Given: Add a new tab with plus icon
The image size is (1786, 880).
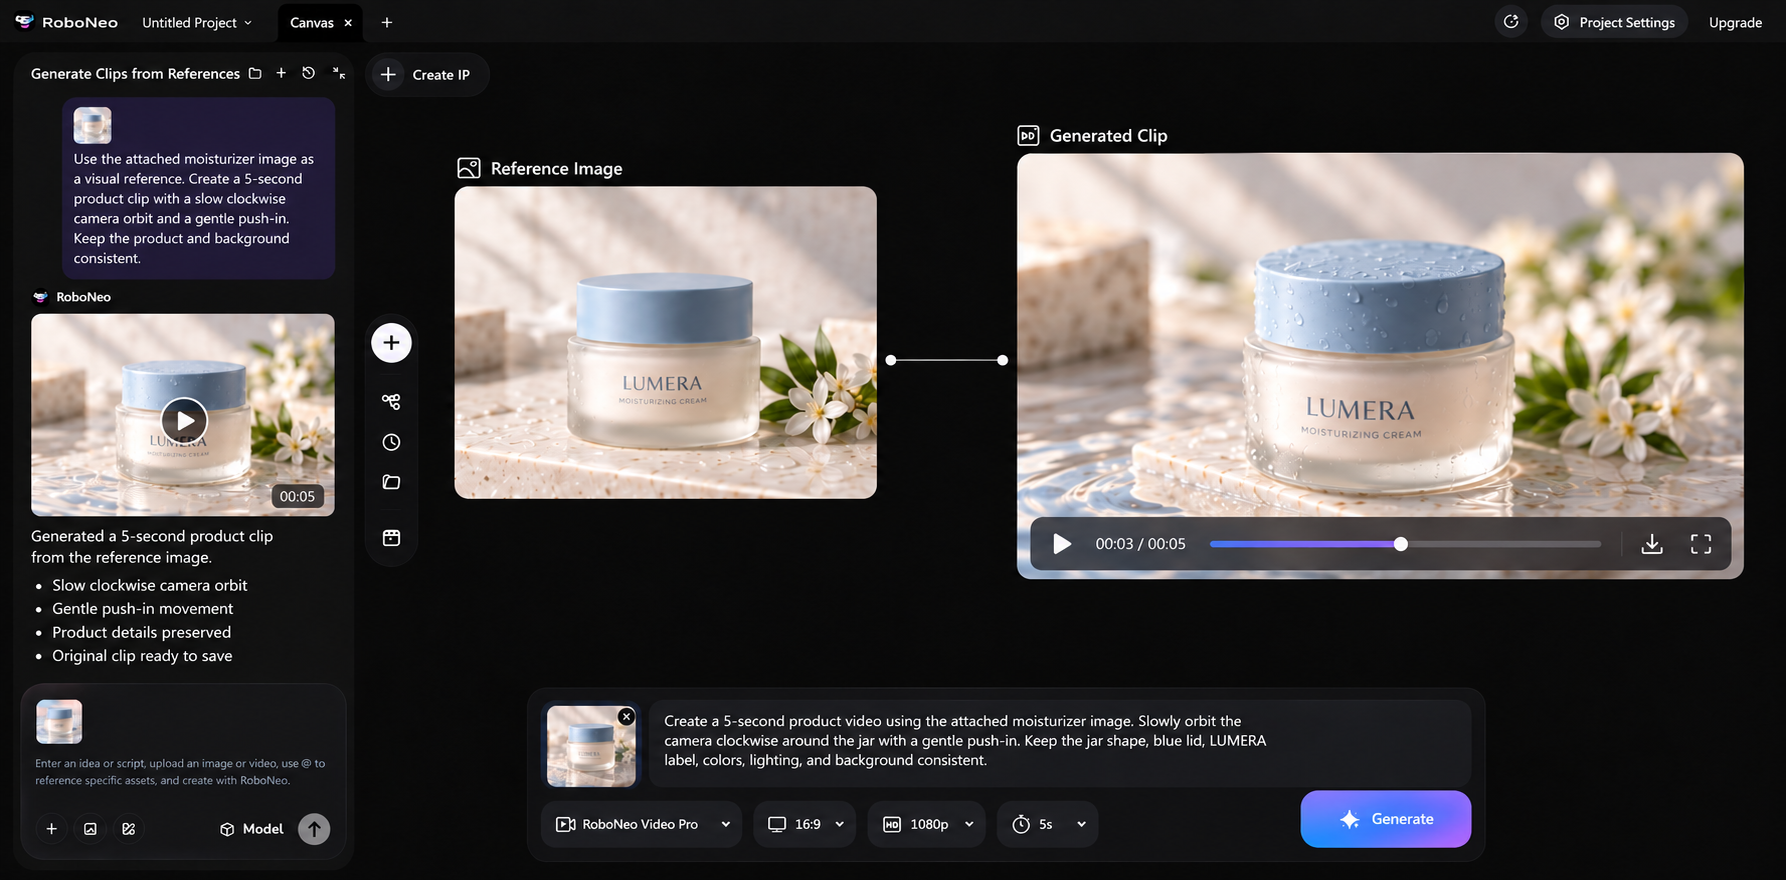Looking at the screenshot, I should pyautogui.click(x=387, y=22).
